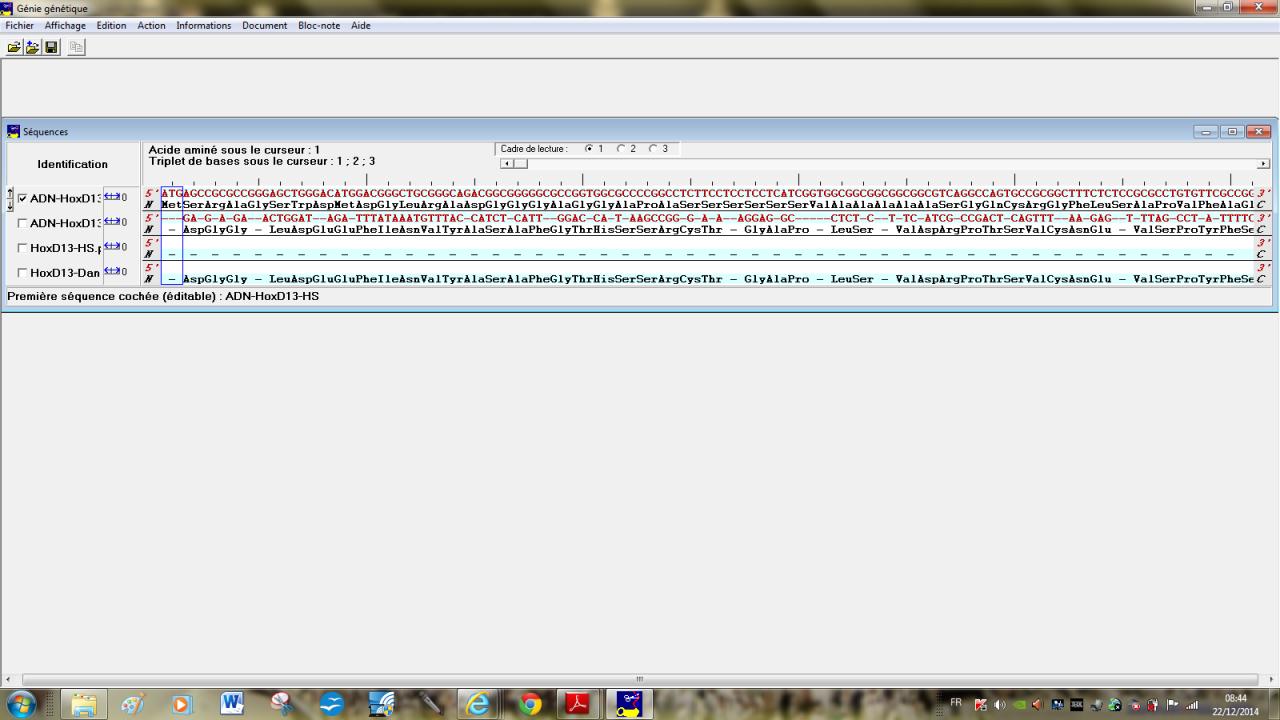Open the Edition menu
Viewport: 1280px width, 720px height.
111,26
